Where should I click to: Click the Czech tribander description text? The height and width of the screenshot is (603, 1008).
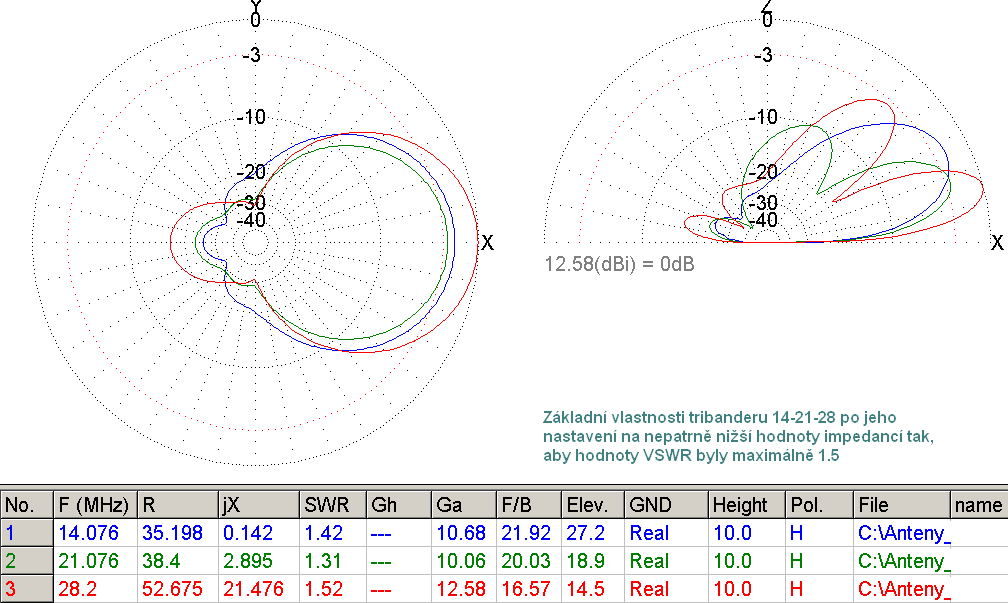[738, 435]
